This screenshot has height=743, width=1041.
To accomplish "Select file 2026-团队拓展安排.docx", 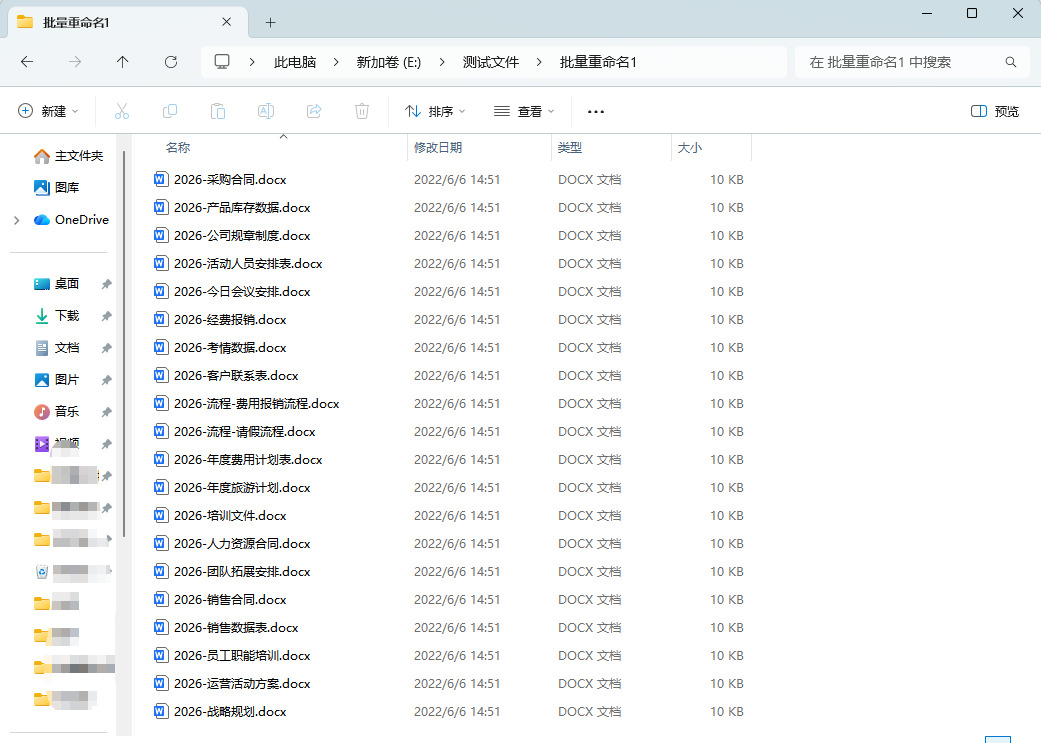I will 242,571.
